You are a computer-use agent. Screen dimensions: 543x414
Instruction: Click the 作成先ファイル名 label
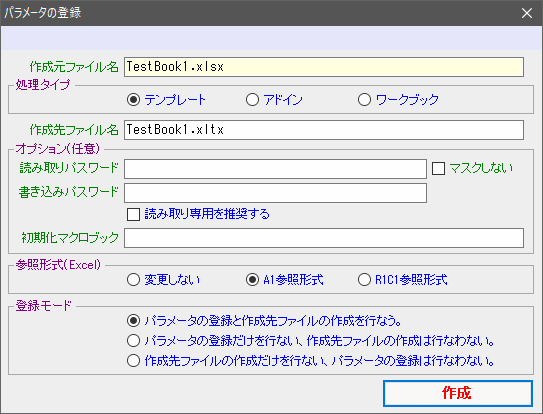74,130
